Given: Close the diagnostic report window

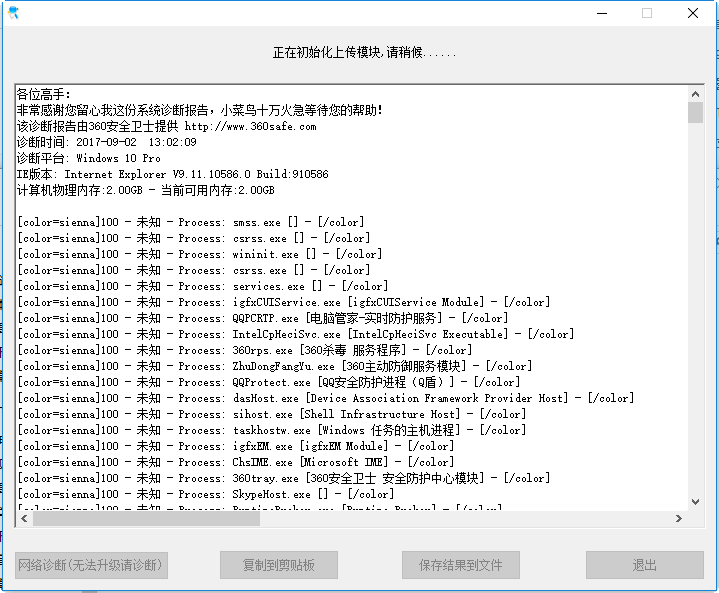Looking at the screenshot, I should [x=692, y=13].
